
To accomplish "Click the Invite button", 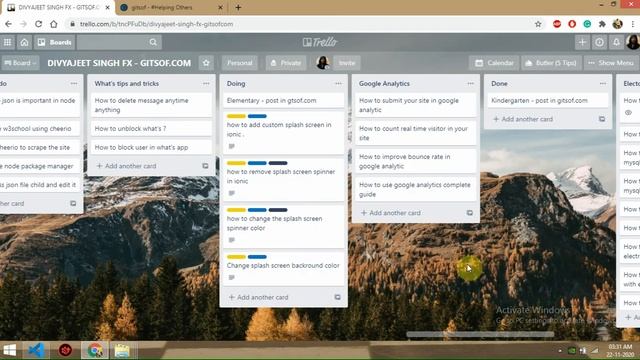I will (x=347, y=63).
